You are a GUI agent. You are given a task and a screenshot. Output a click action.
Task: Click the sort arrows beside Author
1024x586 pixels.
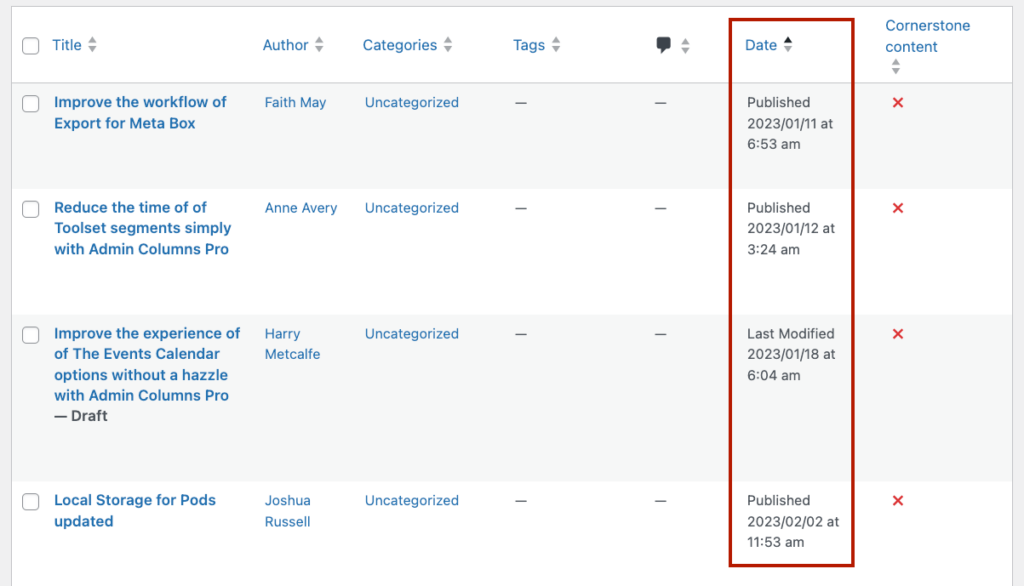click(x=318, y=44)
